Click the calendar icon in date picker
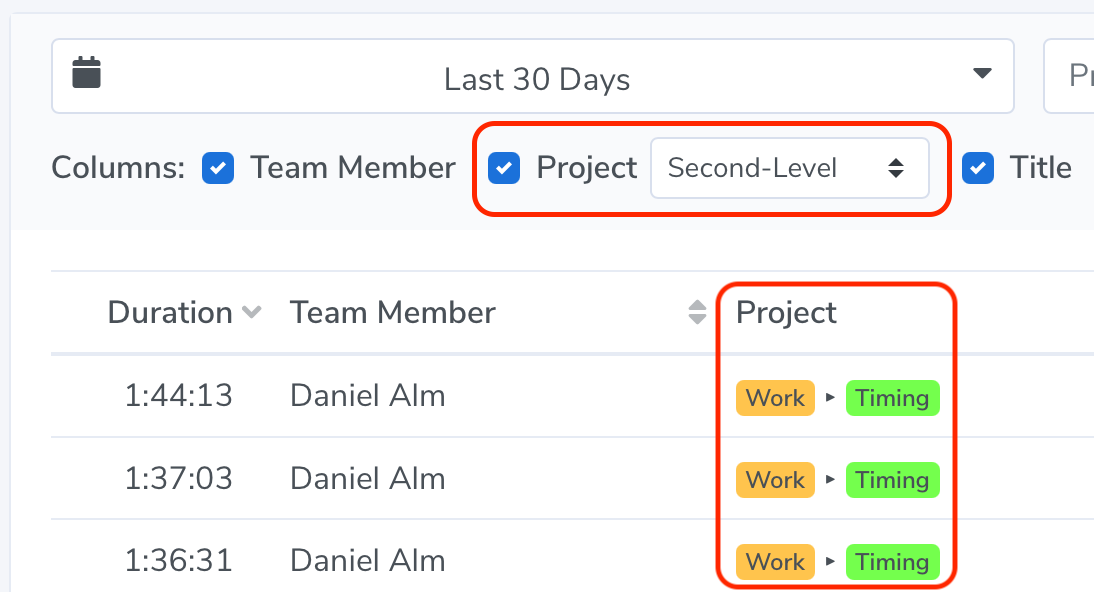The image size is (1094, 592). tap(87, 73)
